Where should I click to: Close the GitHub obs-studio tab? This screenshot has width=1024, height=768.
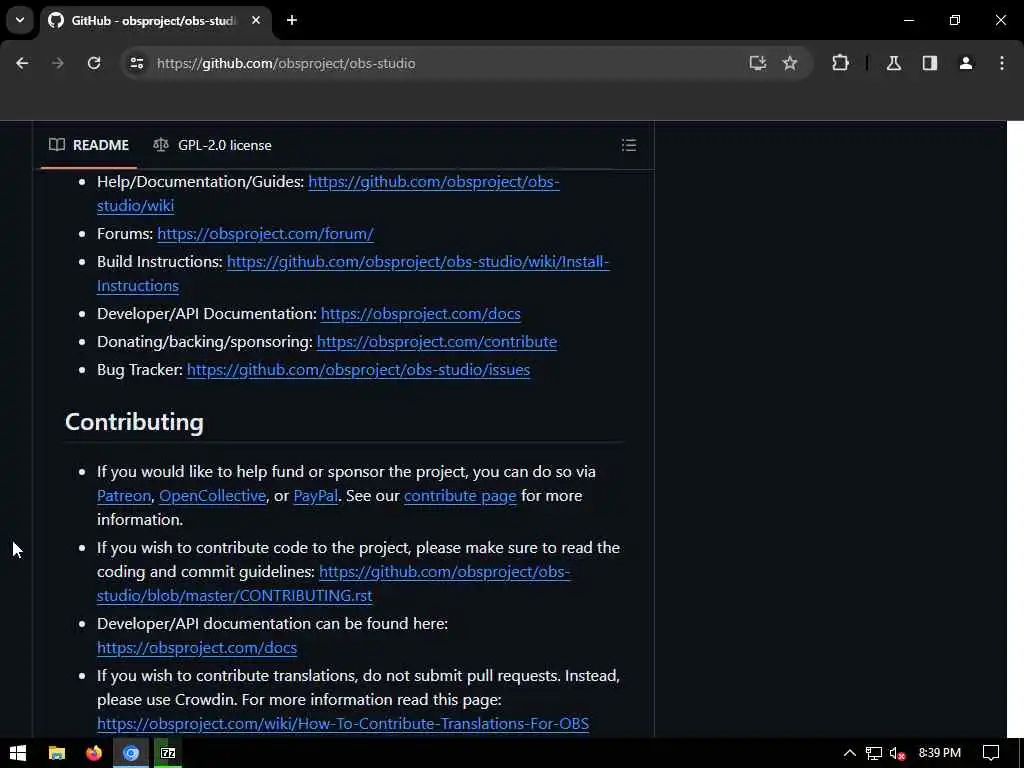coord(256,20)
